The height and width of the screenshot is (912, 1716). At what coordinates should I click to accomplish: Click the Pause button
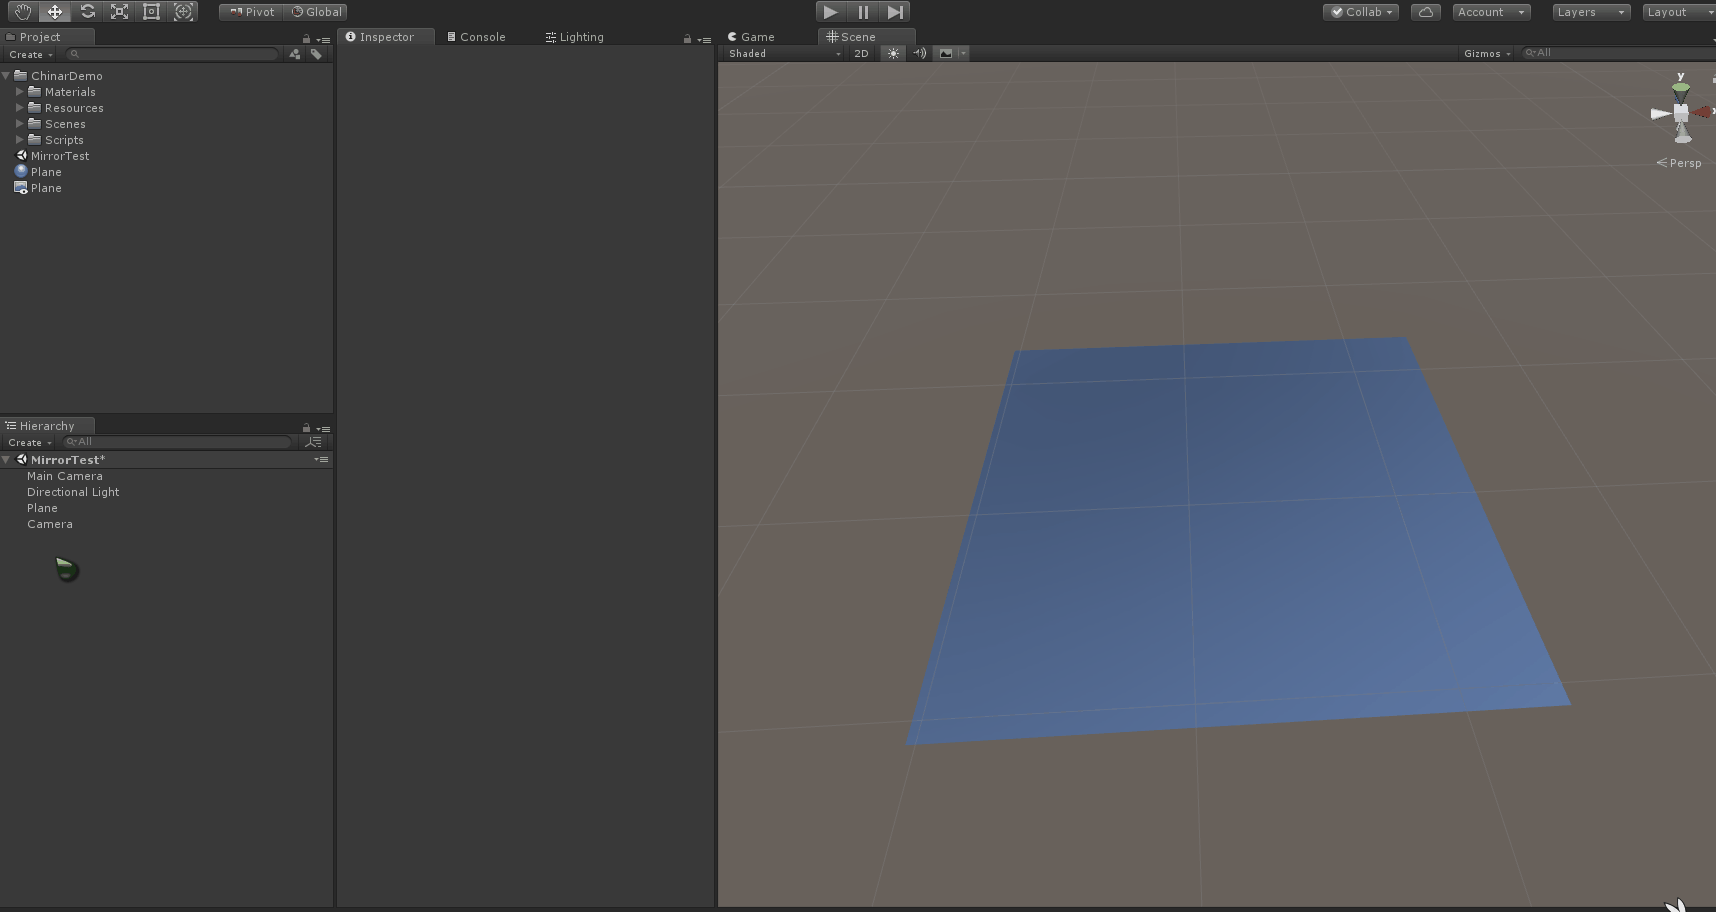coord(863,12)
